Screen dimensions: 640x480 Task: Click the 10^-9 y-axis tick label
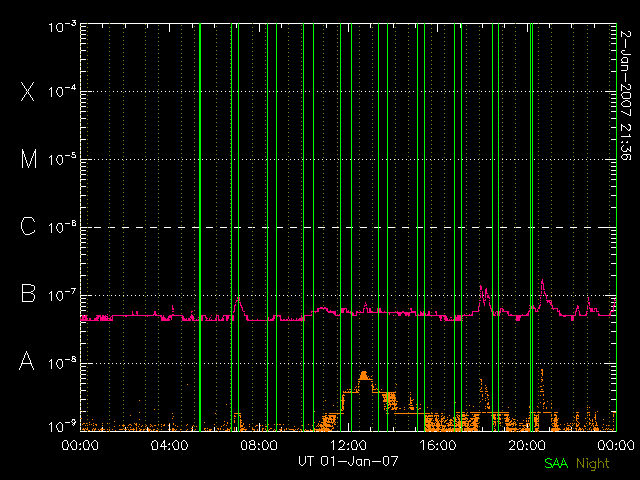click(62, 426)
